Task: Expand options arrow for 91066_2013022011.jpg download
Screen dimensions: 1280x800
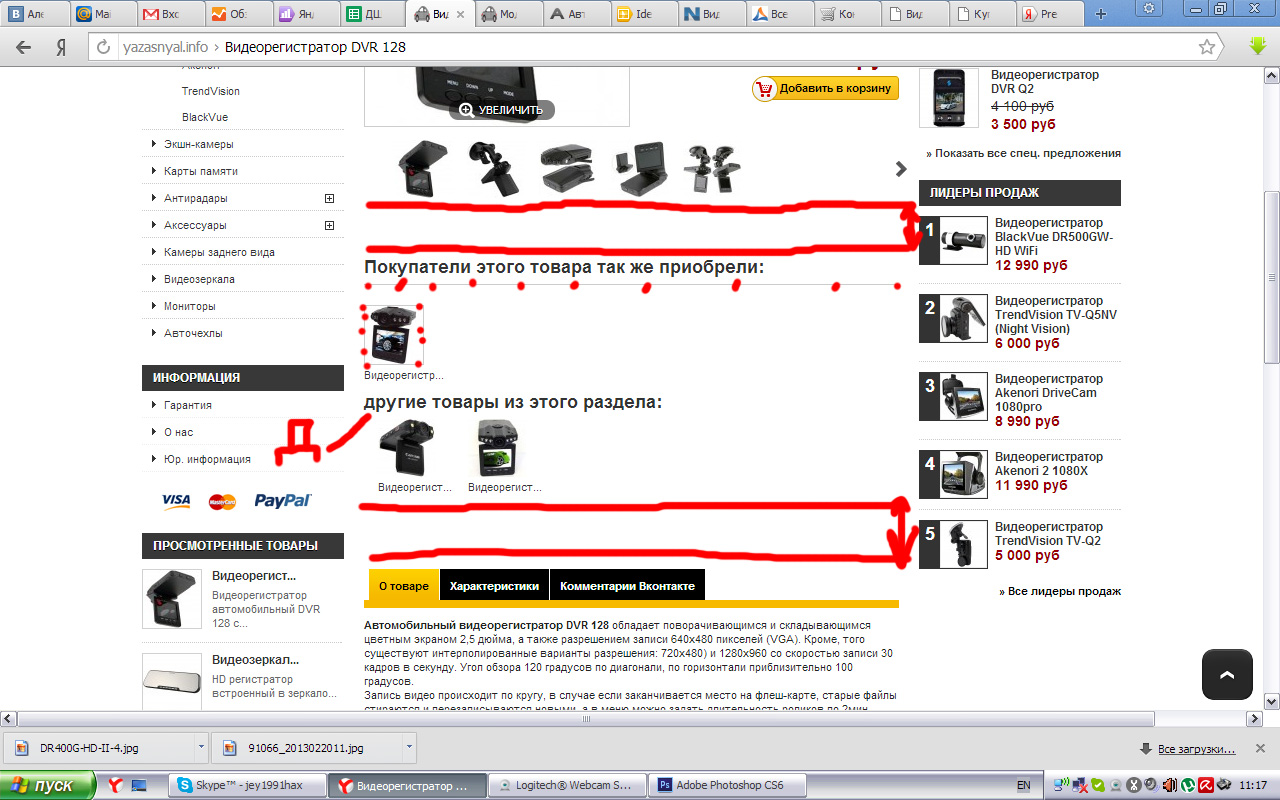Action: 409,748
